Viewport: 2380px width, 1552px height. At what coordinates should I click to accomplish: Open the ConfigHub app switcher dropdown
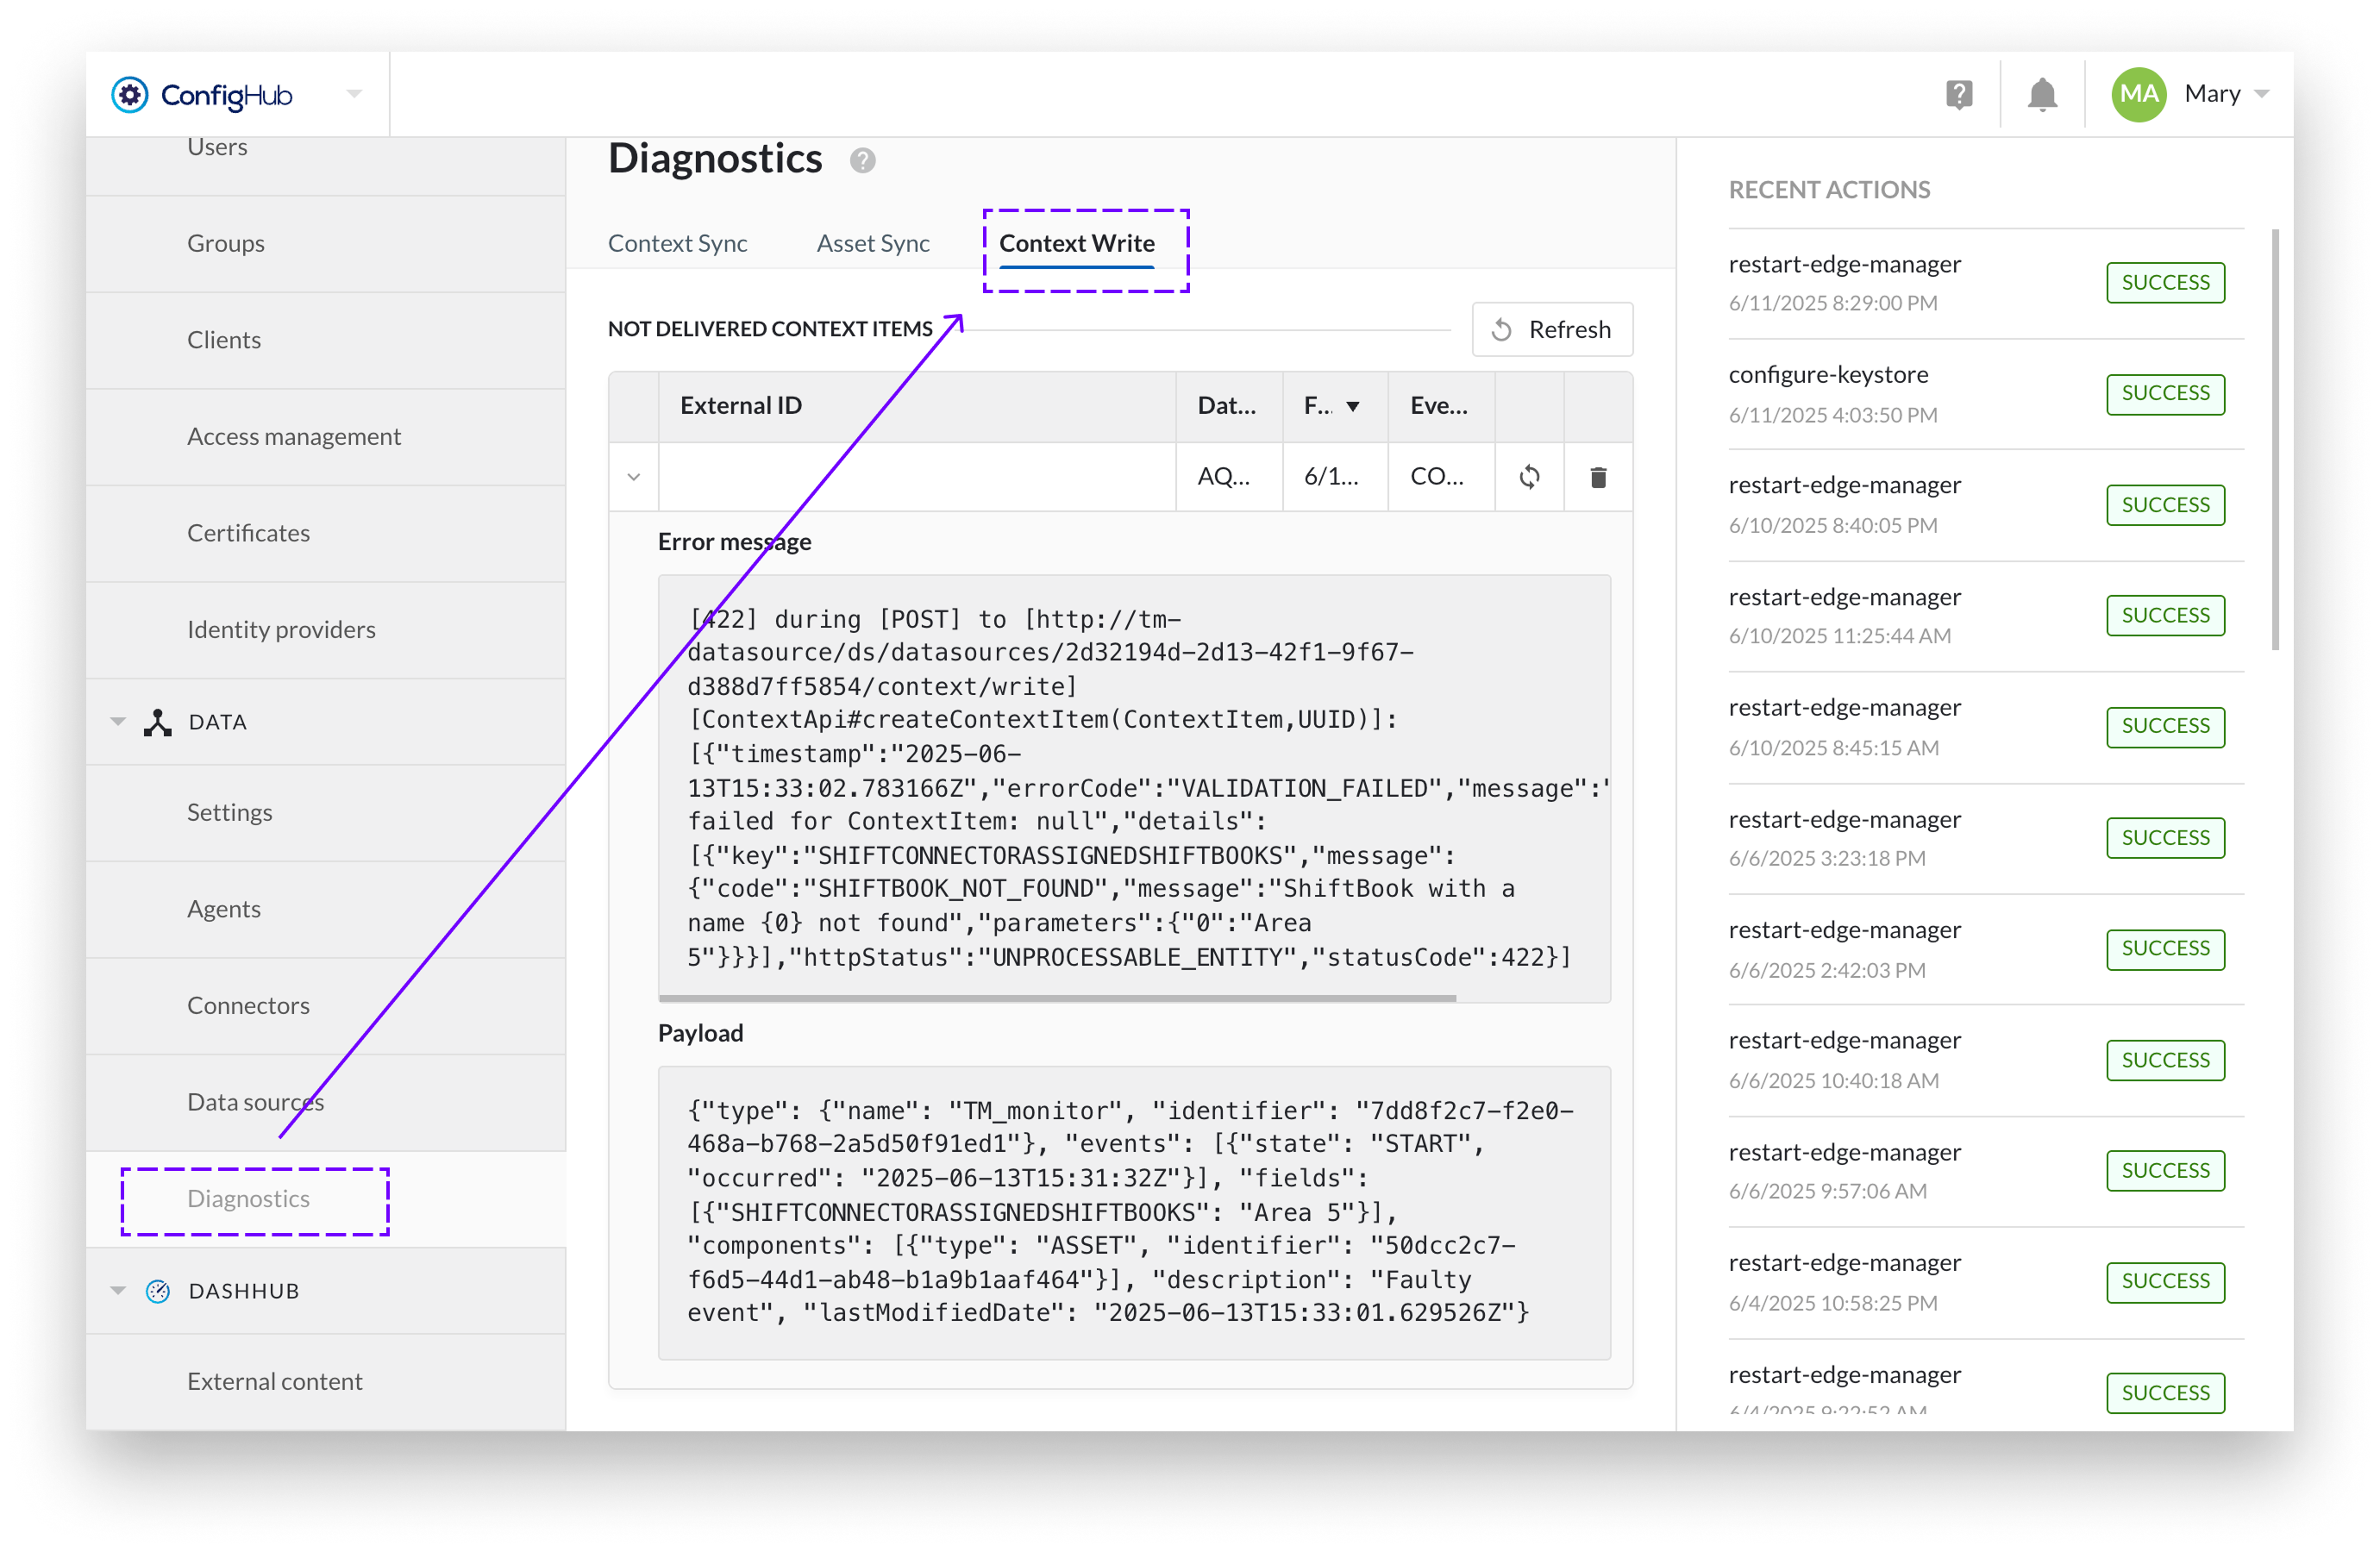point(354,94)
